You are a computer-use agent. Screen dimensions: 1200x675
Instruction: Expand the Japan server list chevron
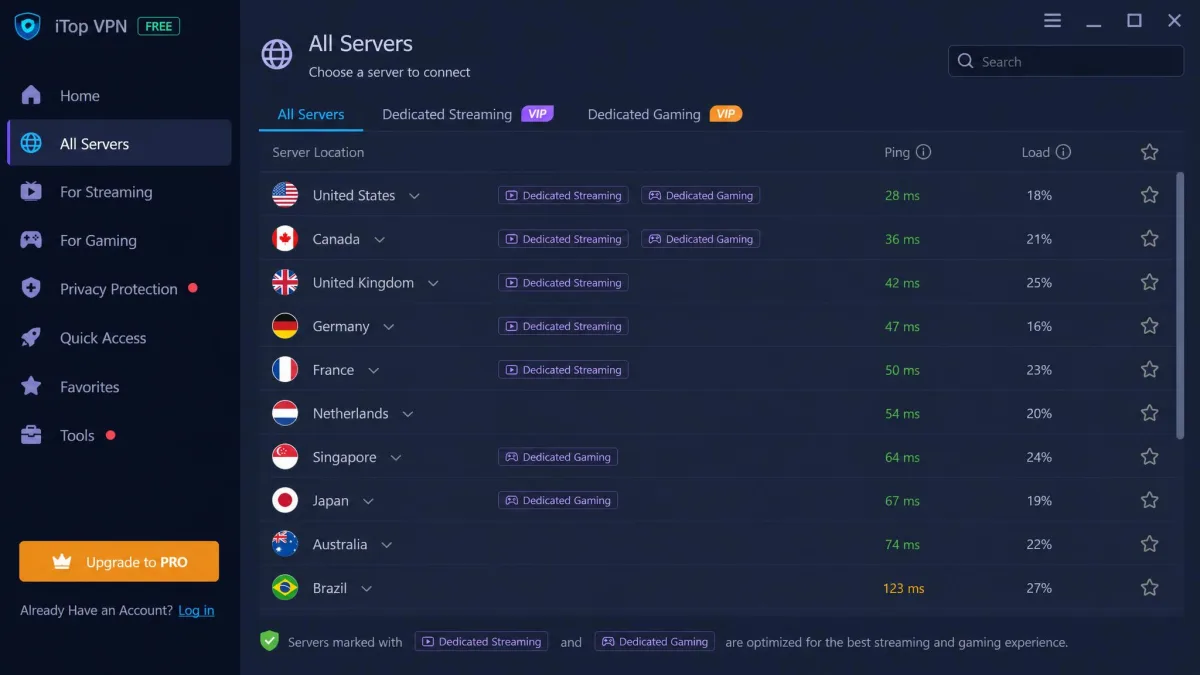[368, 501]
